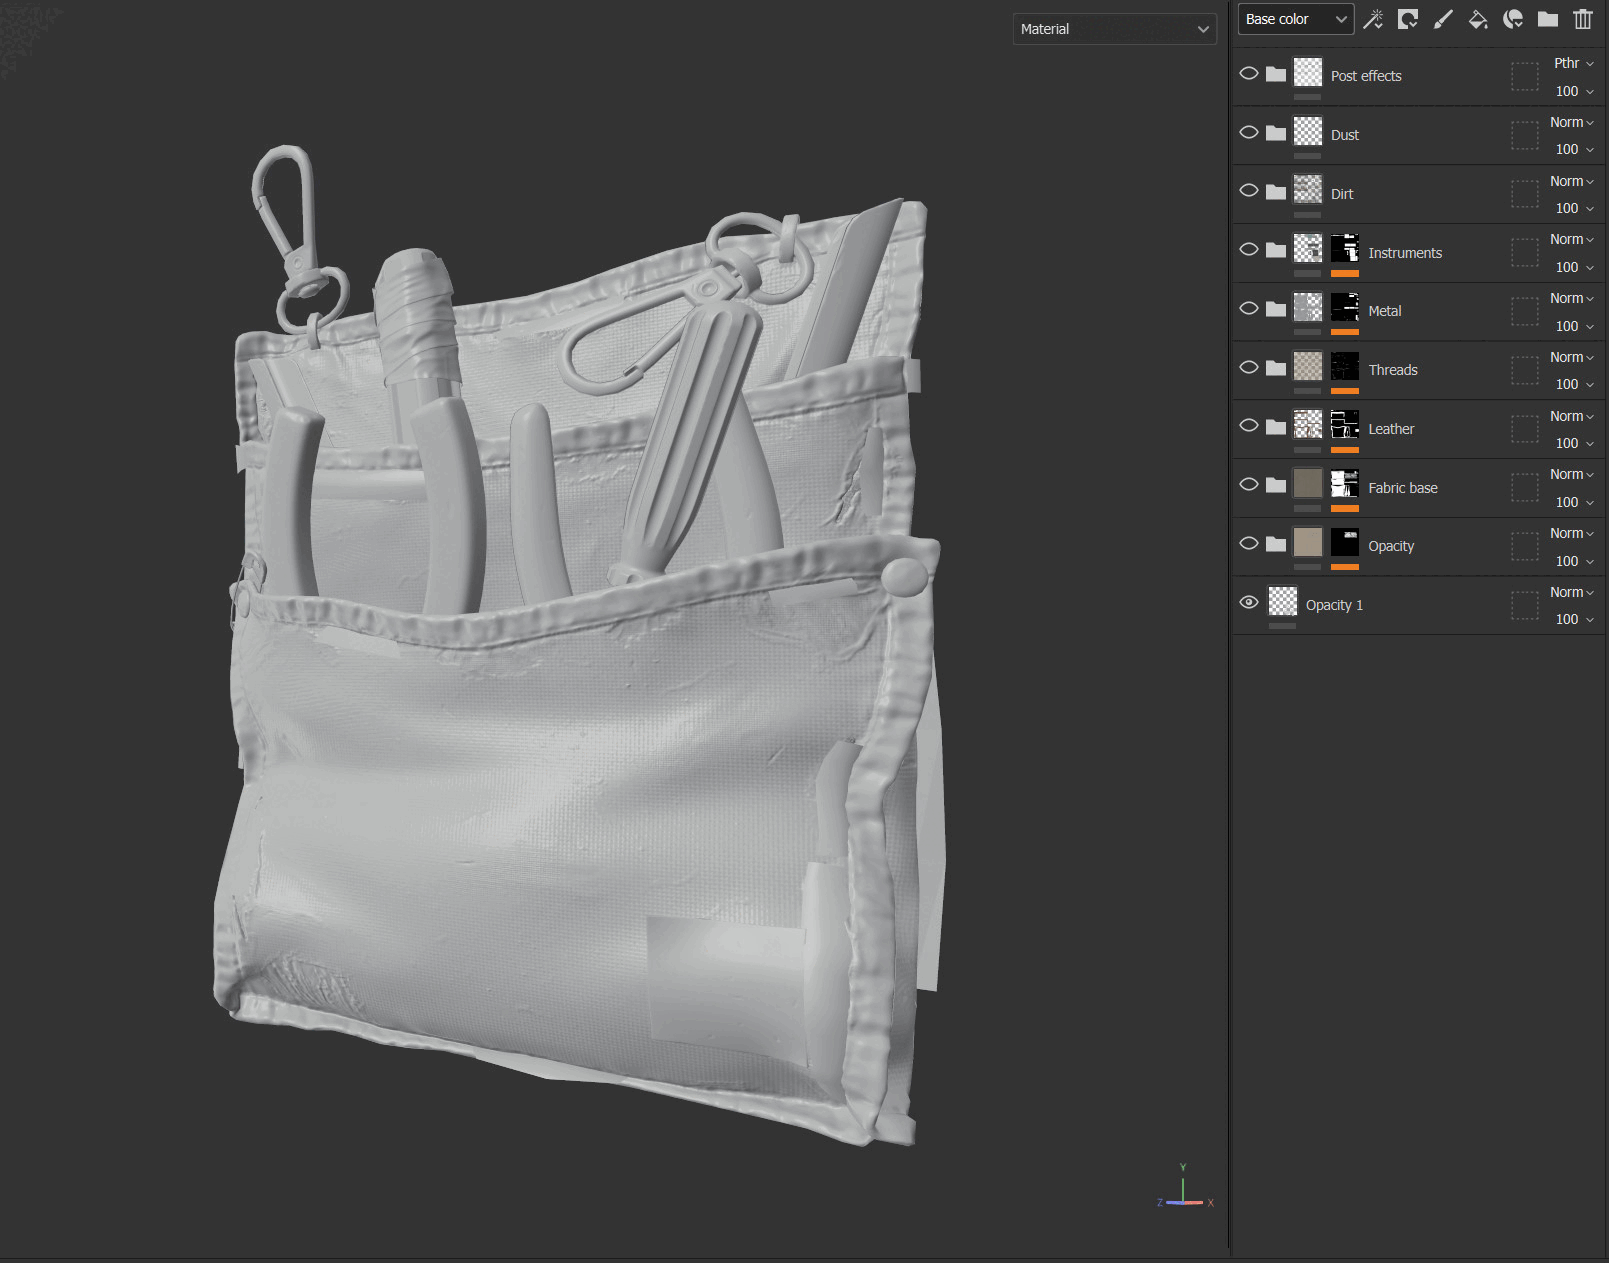Click the Threads folder icon
This screenshot has width=1609, height=1263.
coord(1276,368)
